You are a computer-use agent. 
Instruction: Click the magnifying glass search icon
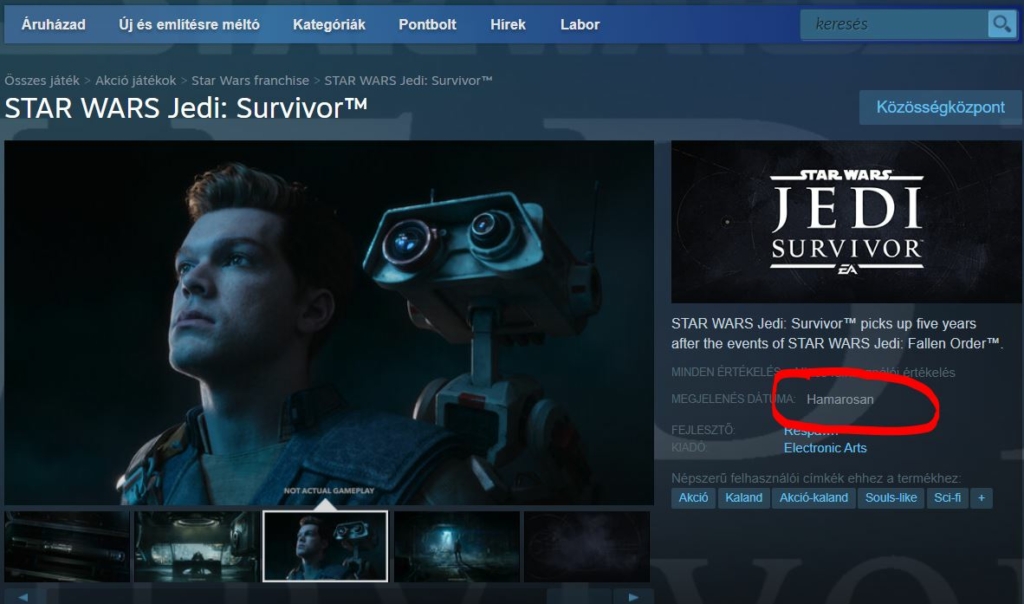pyautogui.click(x=1001, y=24)
